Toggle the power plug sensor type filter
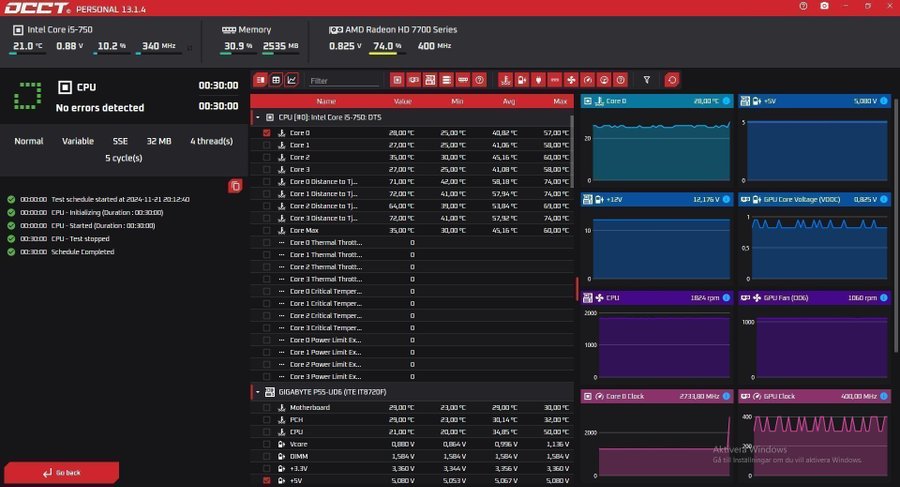Screen dimensions: 900x487 click(538, 80)
